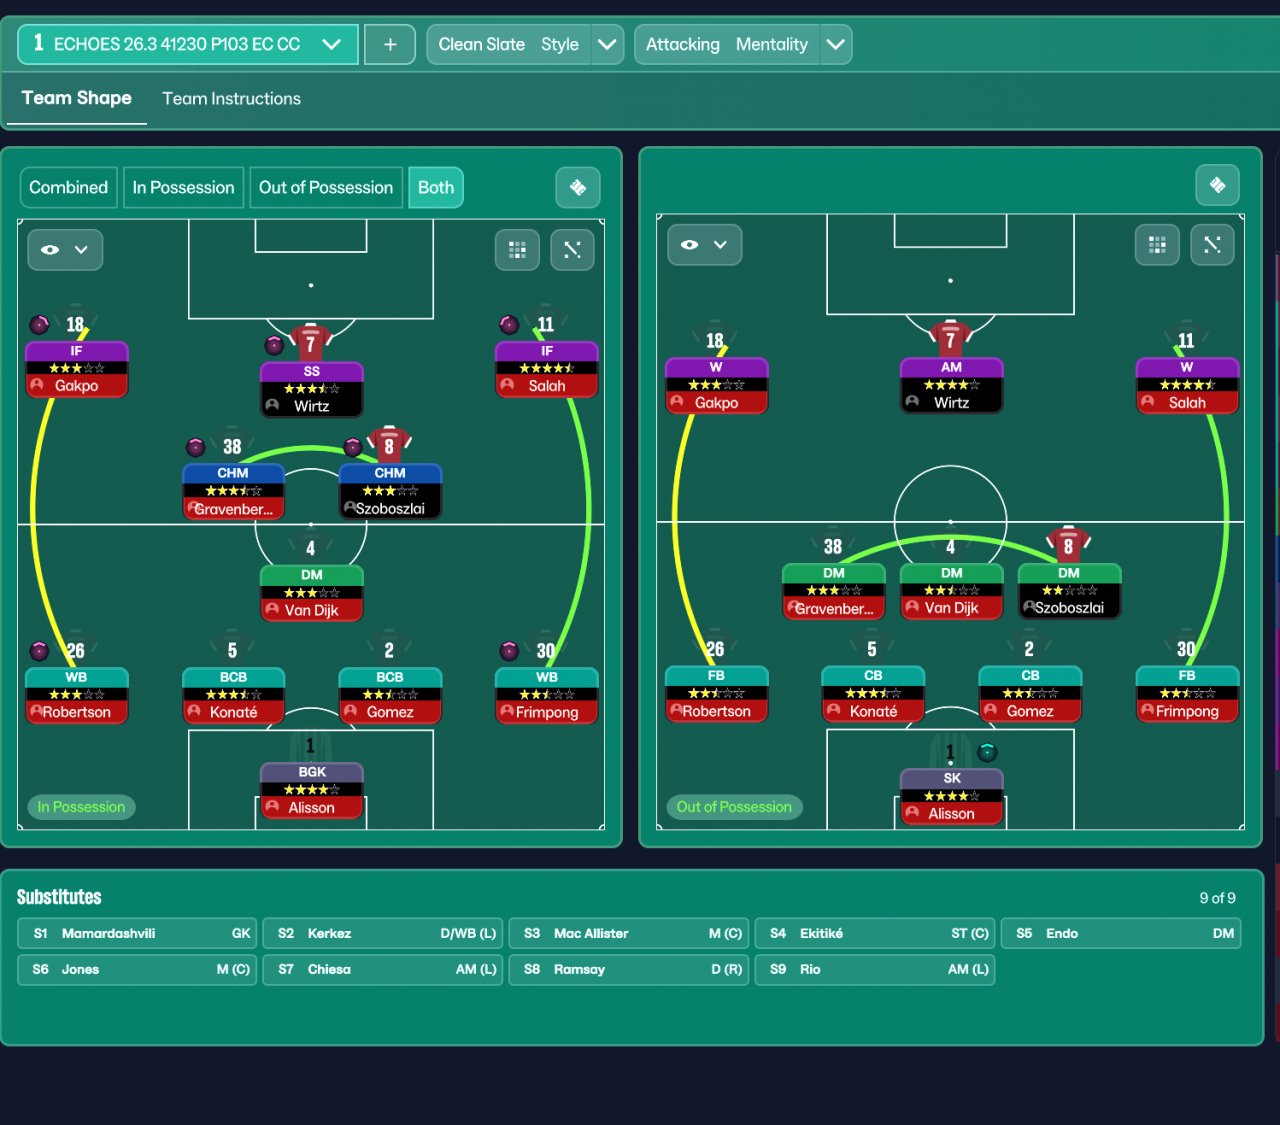Select substitute S9 Rio AM (L)
This screenshot has height=1125, width=1280.
coord(875,969)
